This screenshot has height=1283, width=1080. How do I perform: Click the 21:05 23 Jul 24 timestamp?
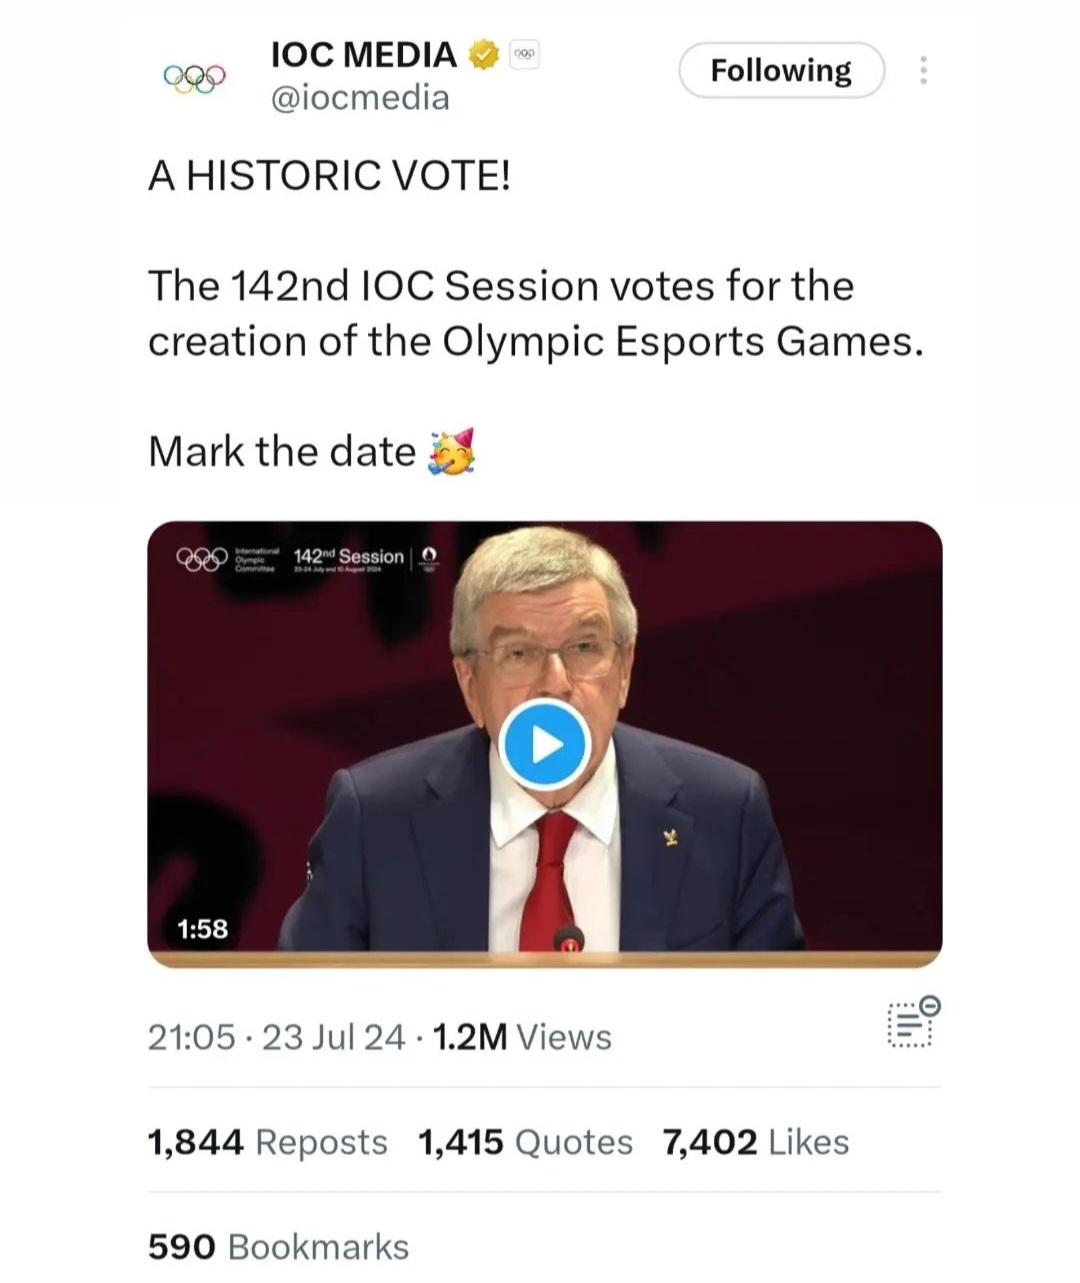coord(276,1037)
